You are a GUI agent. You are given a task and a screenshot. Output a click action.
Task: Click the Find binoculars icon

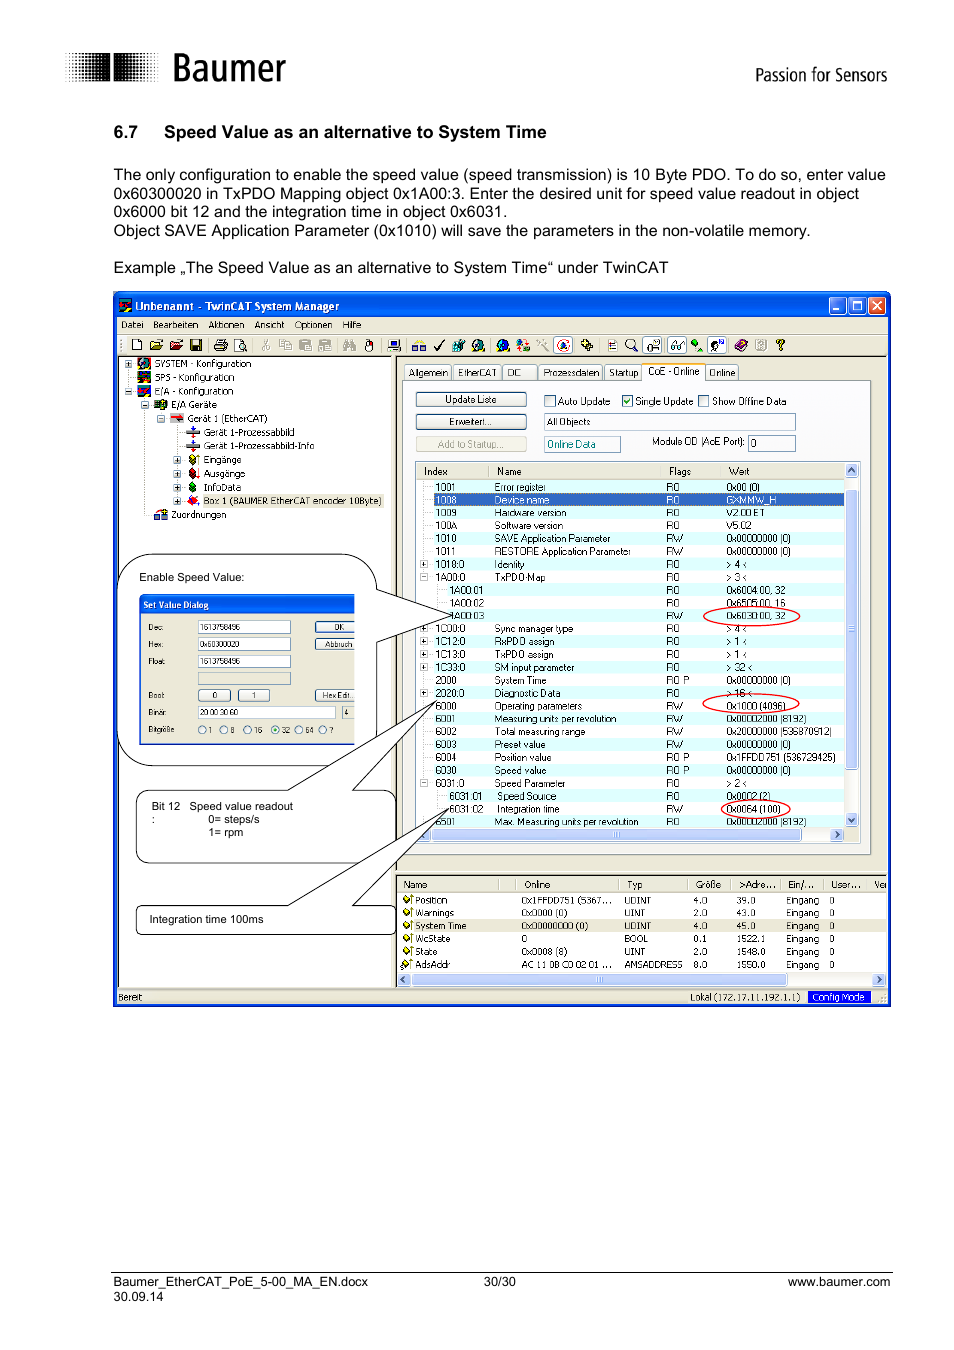click(349, 345)
